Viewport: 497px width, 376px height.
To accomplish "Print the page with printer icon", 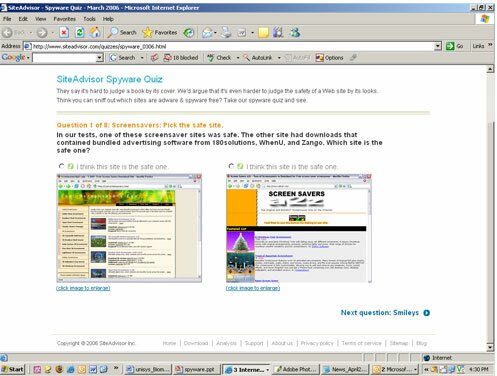I will 226,32.
